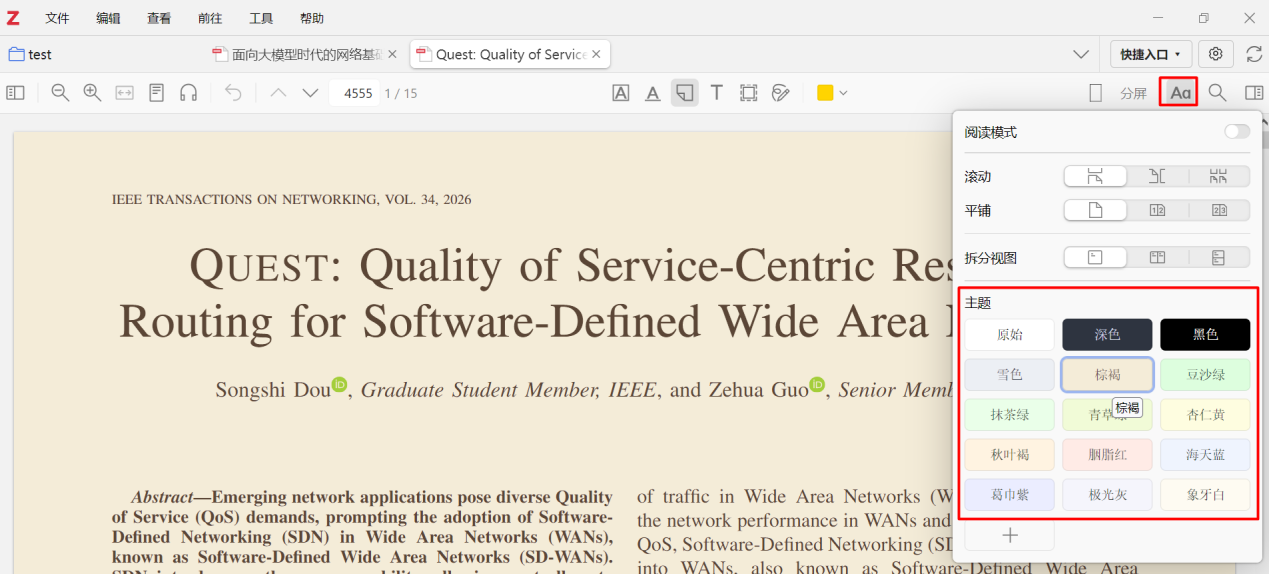1269x574 pixels.
Task: Select no split view option
Action: 1095,257
